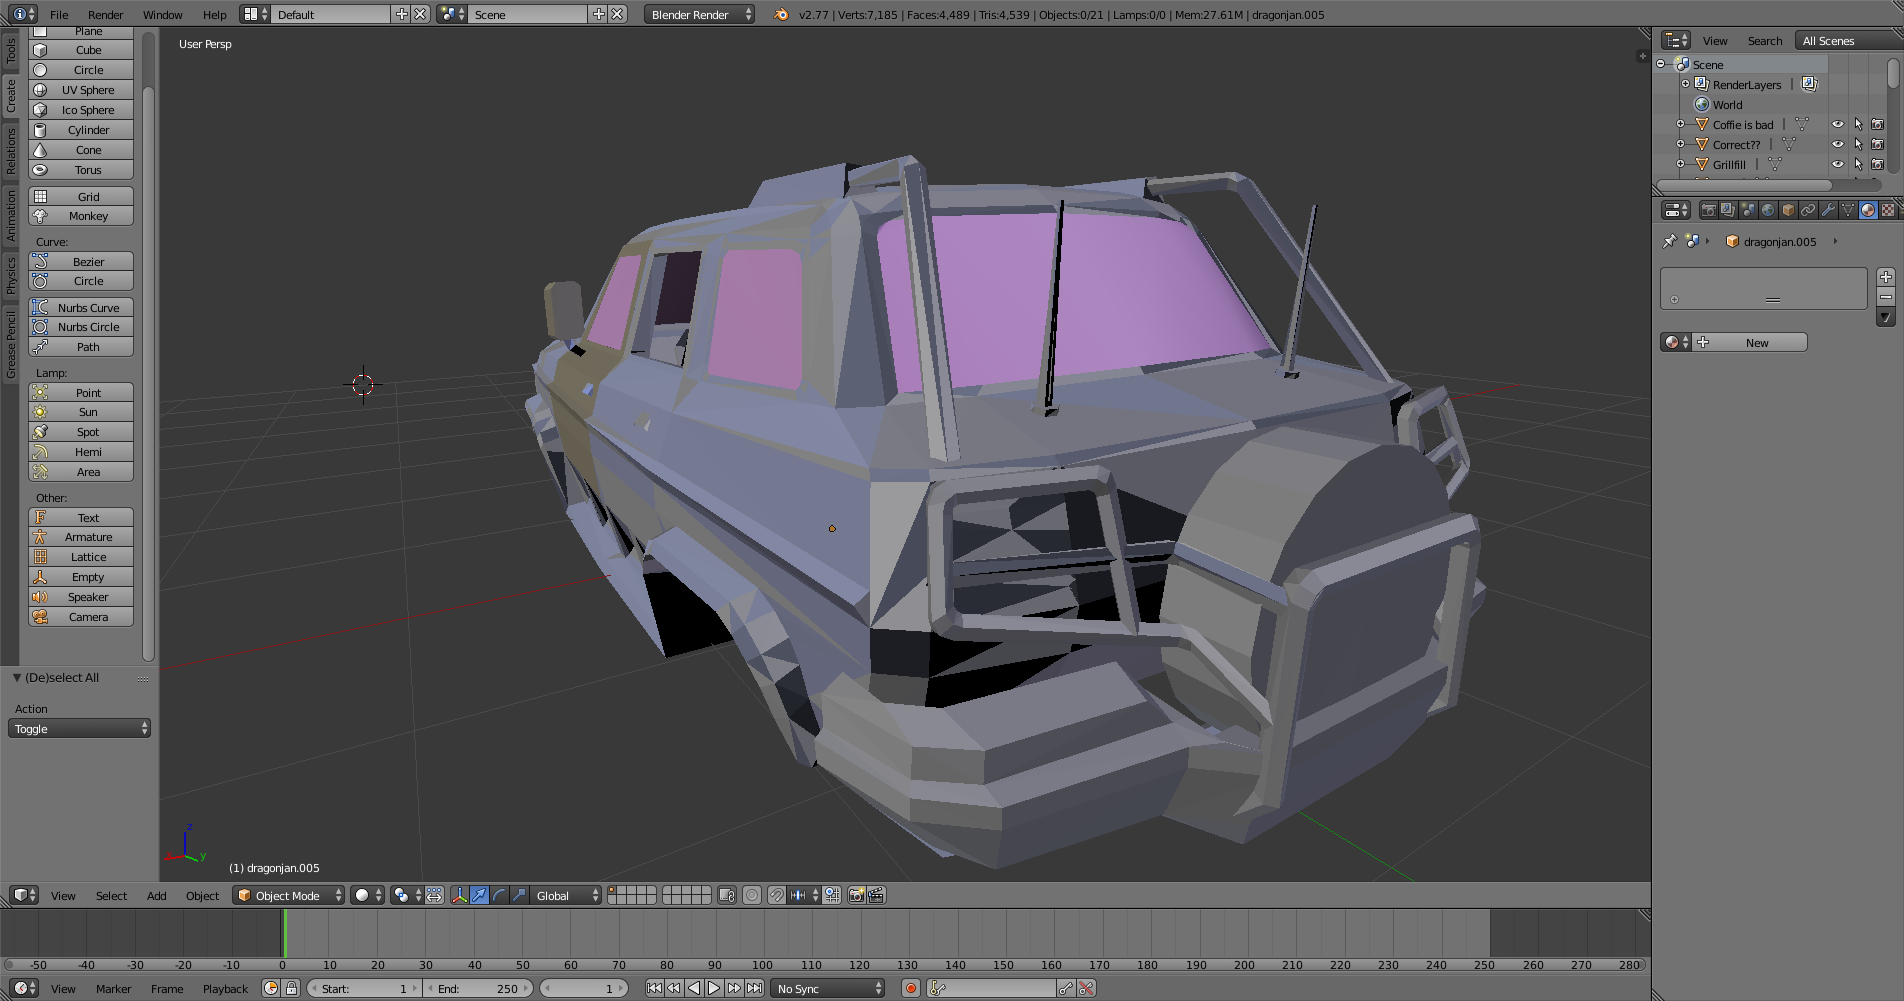Toggle the 3D manipulator widget
1904x1001 pixels.
click(460, 895)
